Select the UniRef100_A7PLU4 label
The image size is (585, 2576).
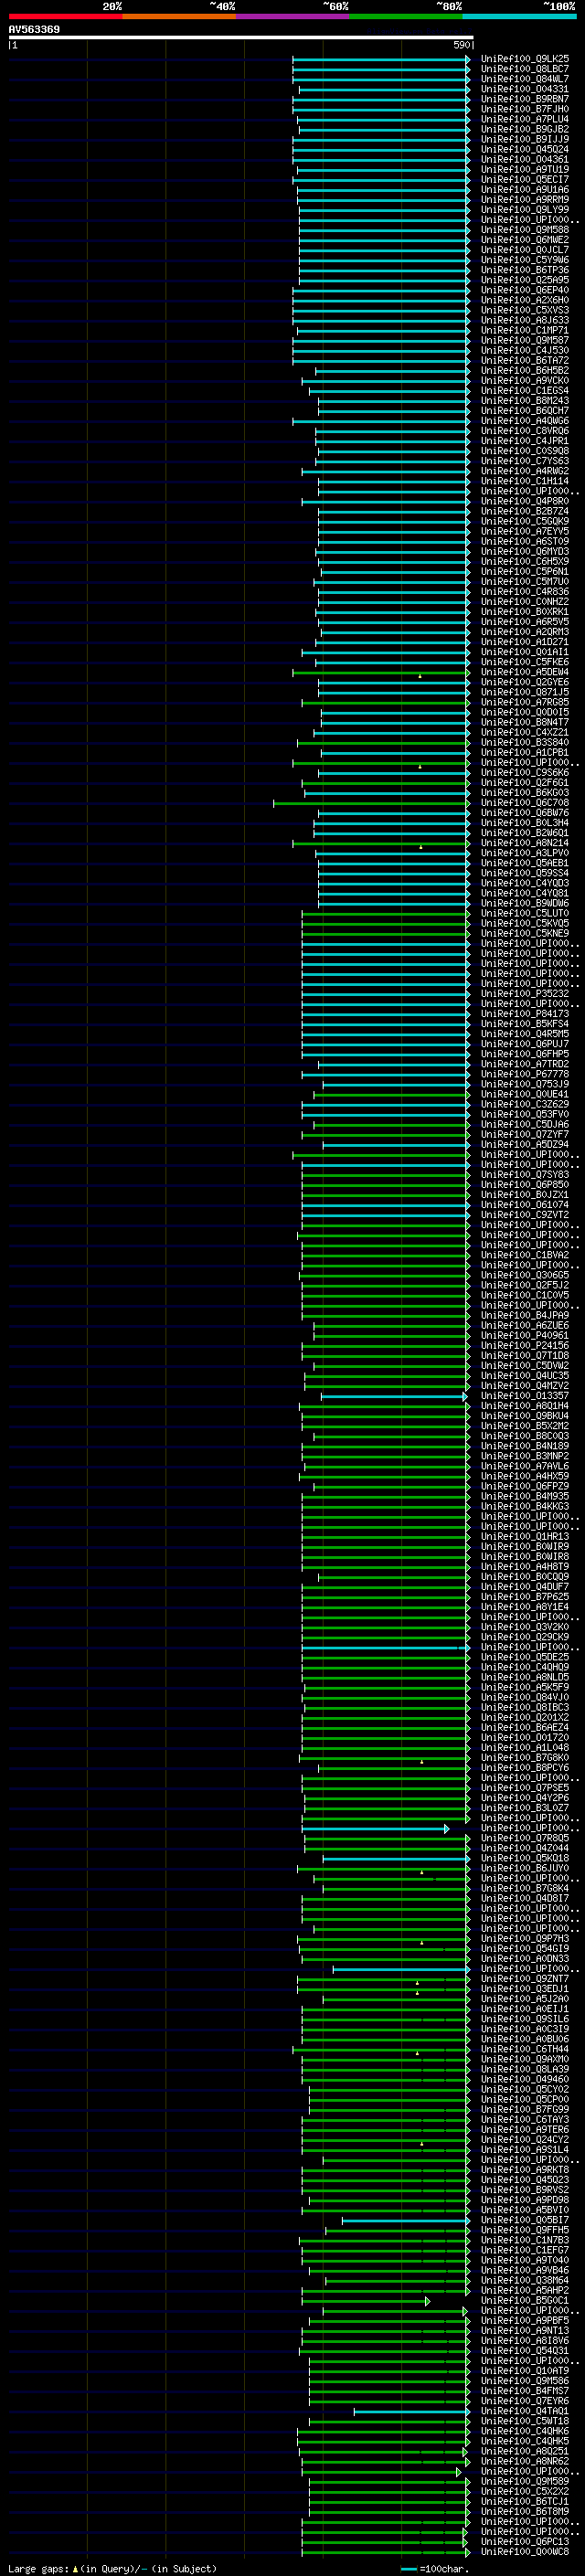pyautogui.click(x=524, y=119)
